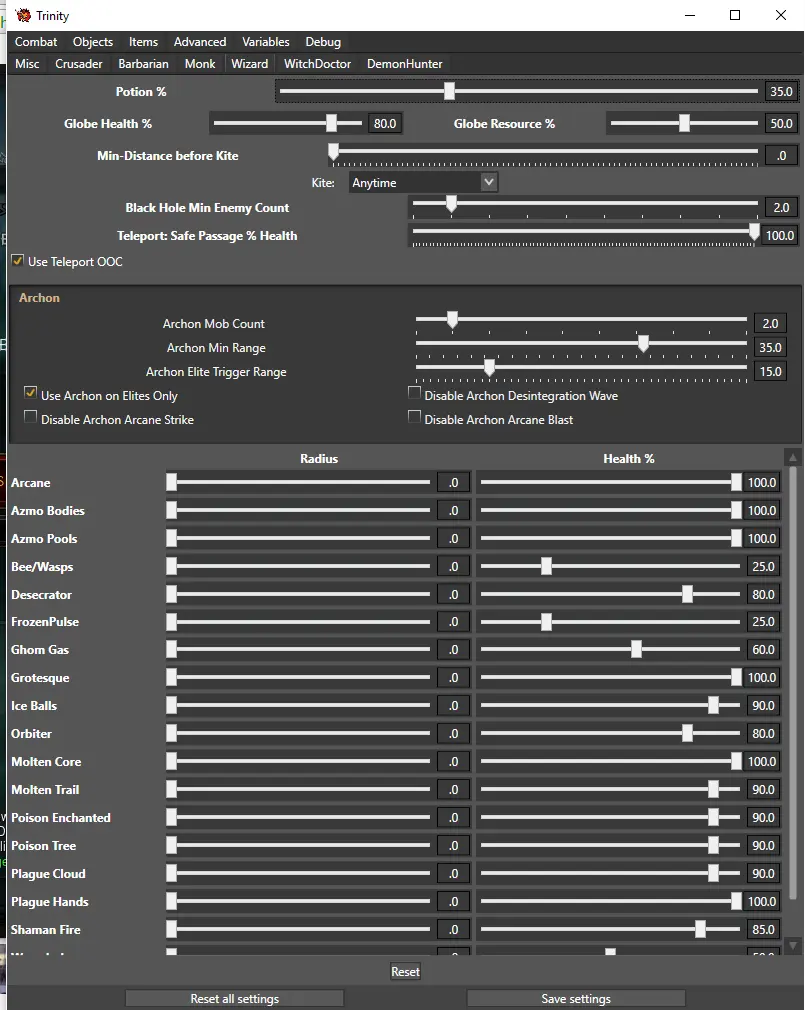Click the Molten Trail Health % slider
The width and height of the screenshot is (805, 1010).
pyautogui.click(x=610, y=790)
